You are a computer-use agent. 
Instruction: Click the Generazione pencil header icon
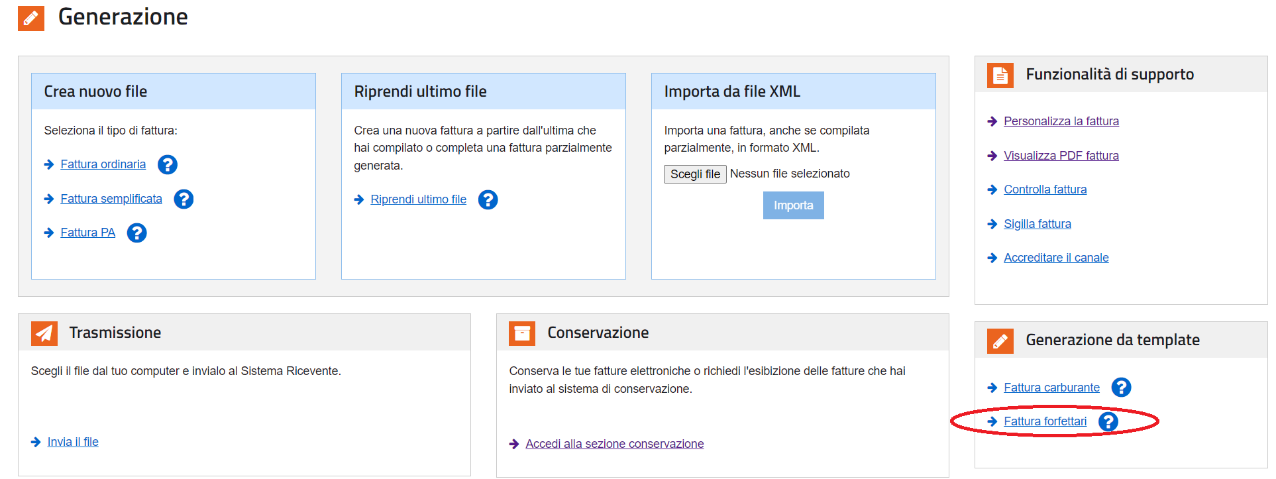click(x=31, y=18)
